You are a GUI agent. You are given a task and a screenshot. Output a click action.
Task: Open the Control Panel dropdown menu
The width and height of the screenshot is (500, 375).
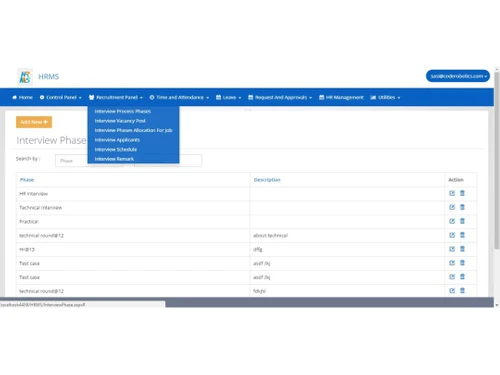60,97
